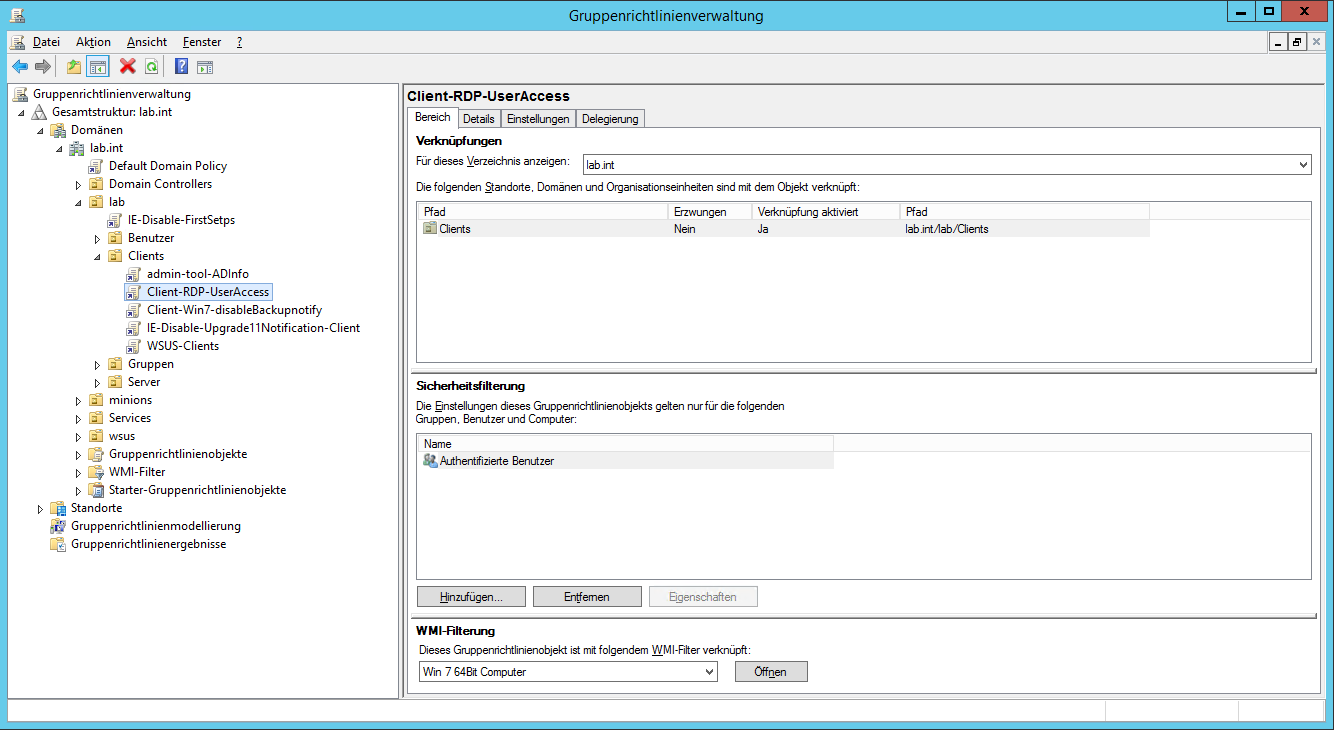The image size is (1334, 730).
Task: Expand the Domain Controllers node
Action: click(x=79, y=184)
